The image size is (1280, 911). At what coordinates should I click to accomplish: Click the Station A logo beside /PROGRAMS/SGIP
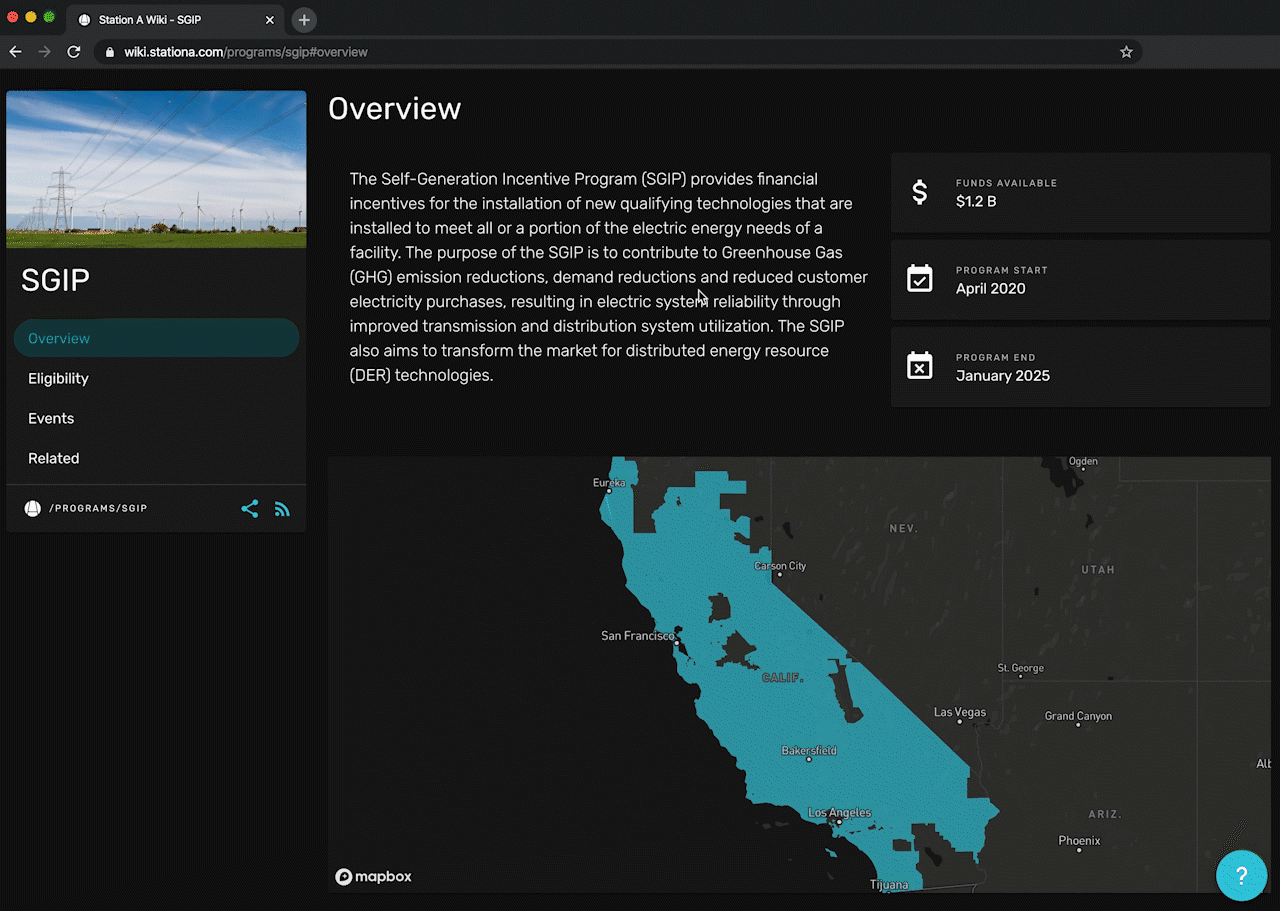click(x=33, y=509)
